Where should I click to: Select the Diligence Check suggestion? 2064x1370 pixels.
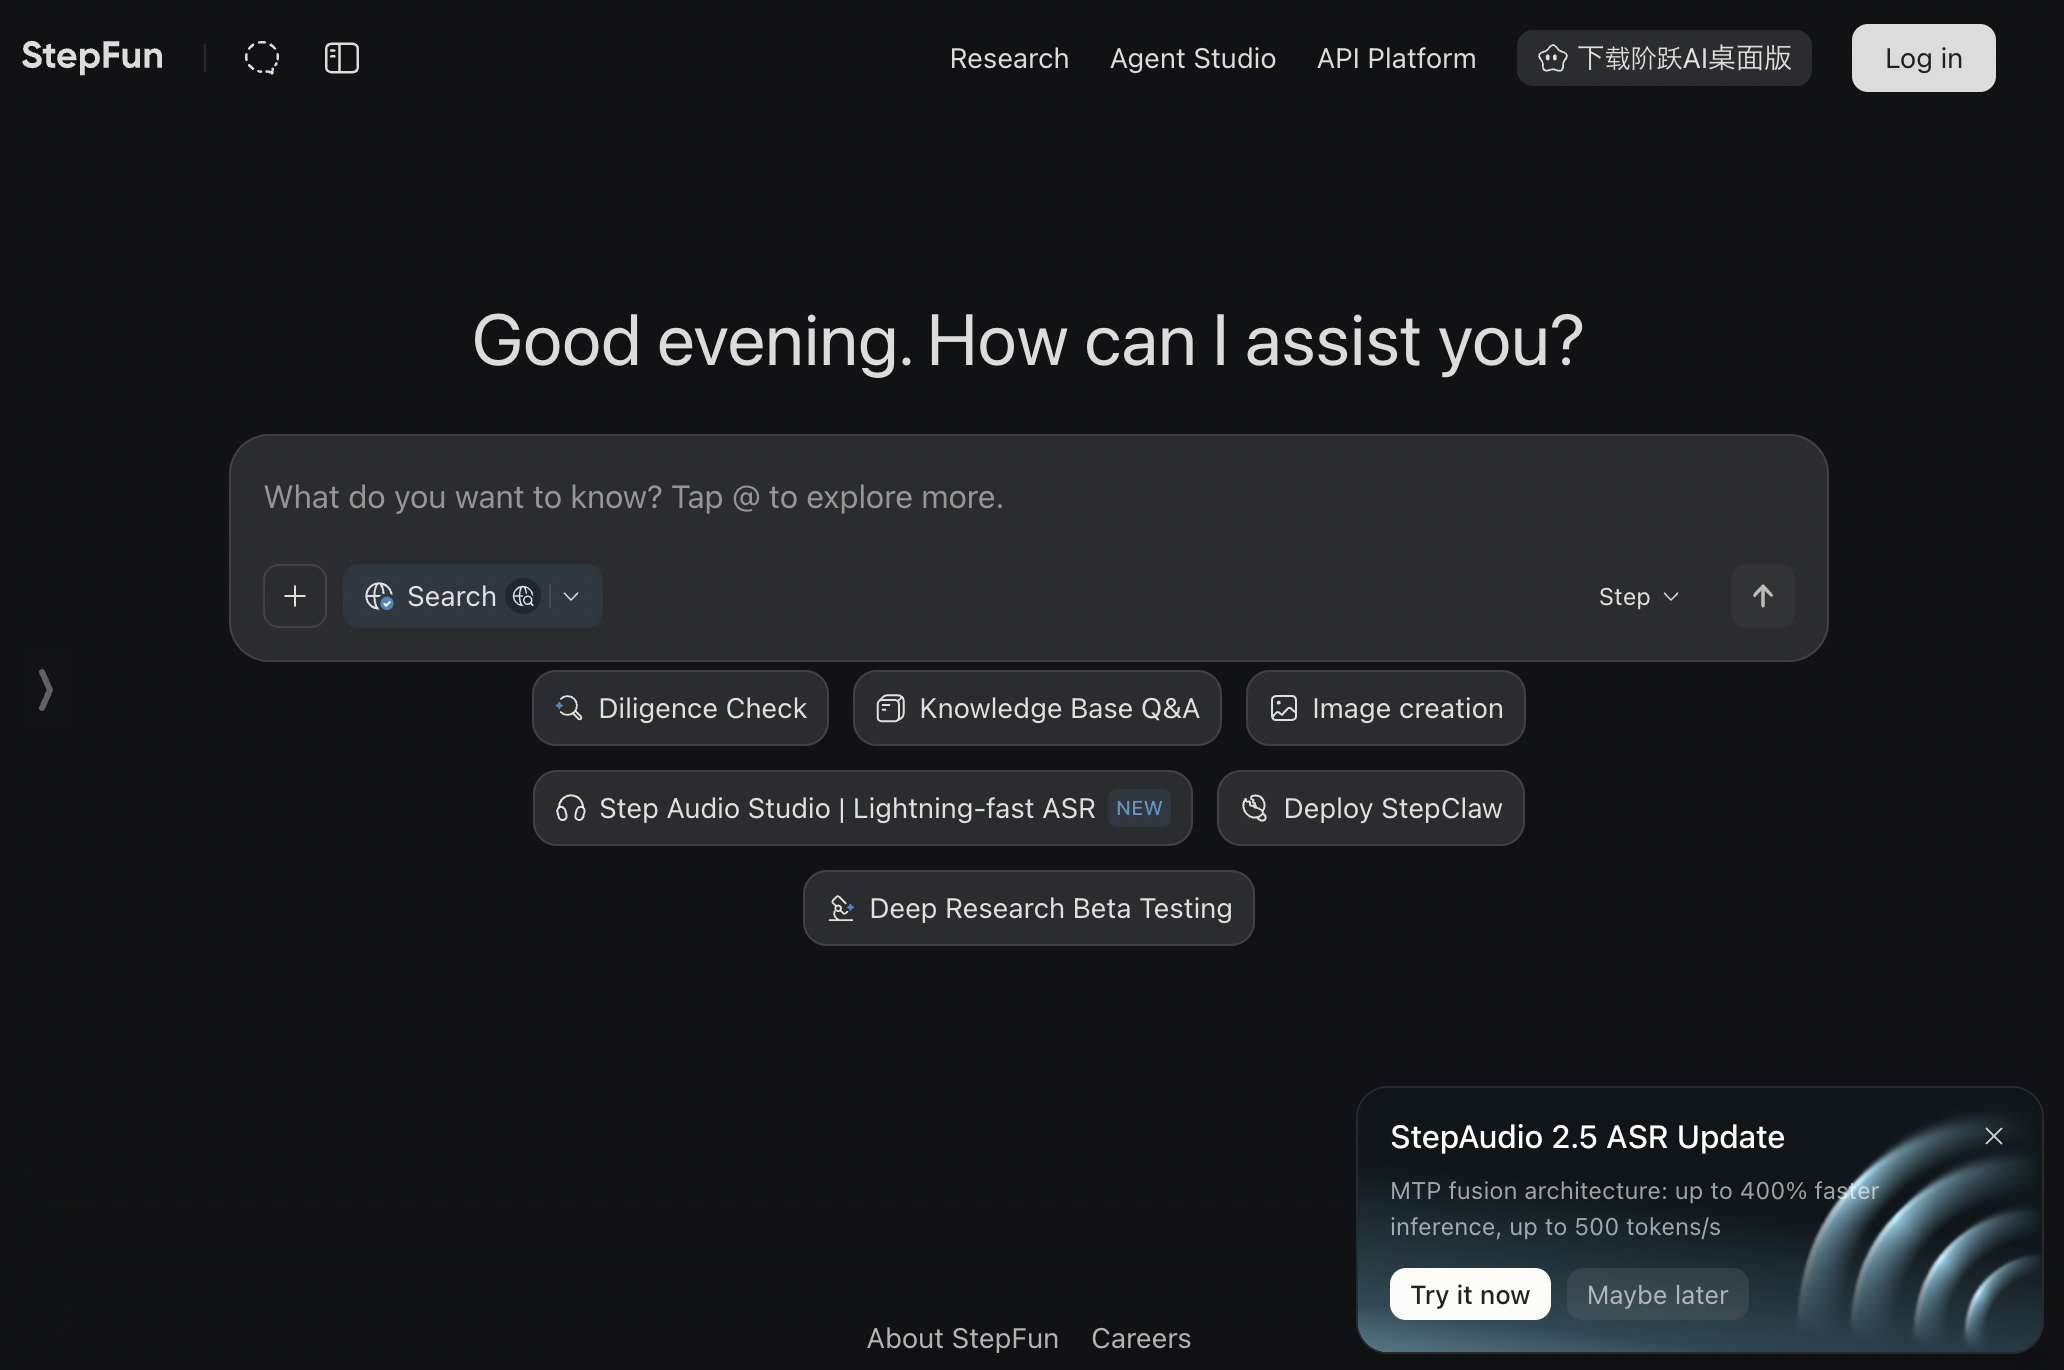pyautogui.click(x=680, y=708)
